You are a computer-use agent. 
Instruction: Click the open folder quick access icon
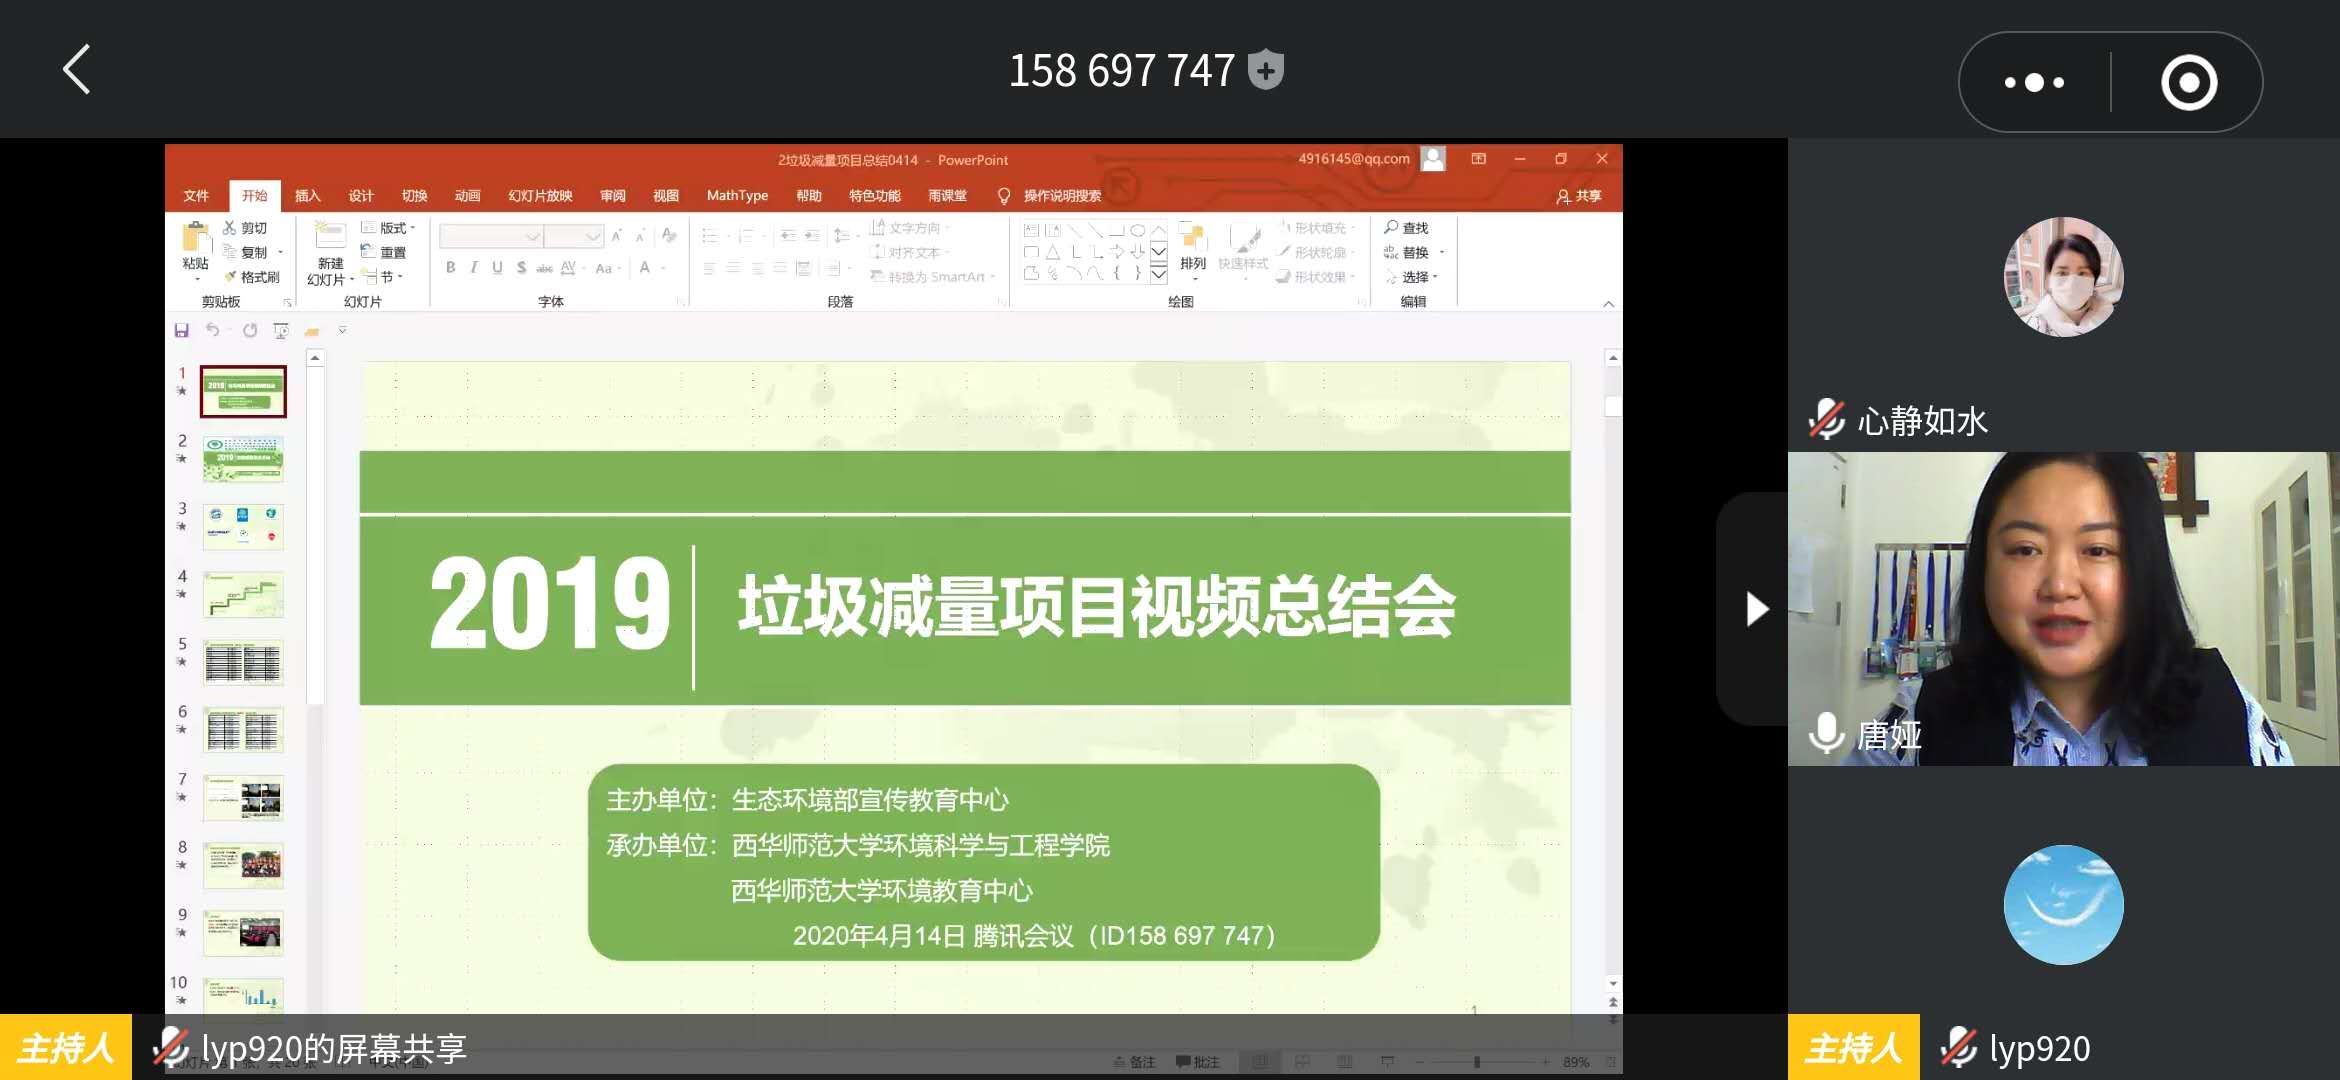pos(312,331)
